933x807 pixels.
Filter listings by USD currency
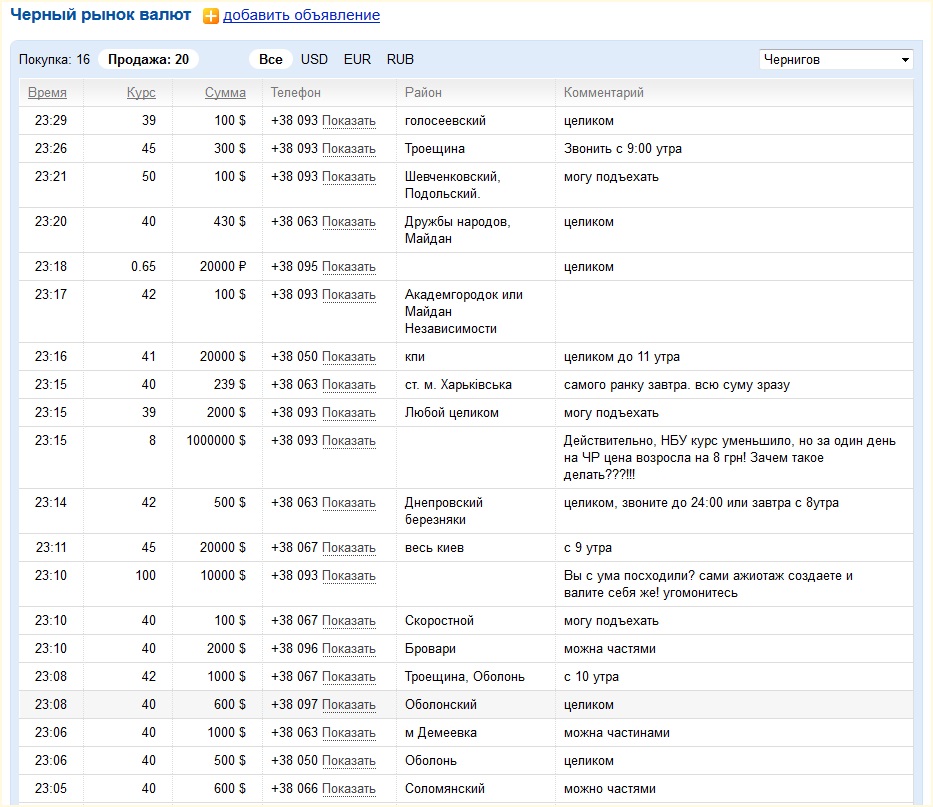[314, 59]
